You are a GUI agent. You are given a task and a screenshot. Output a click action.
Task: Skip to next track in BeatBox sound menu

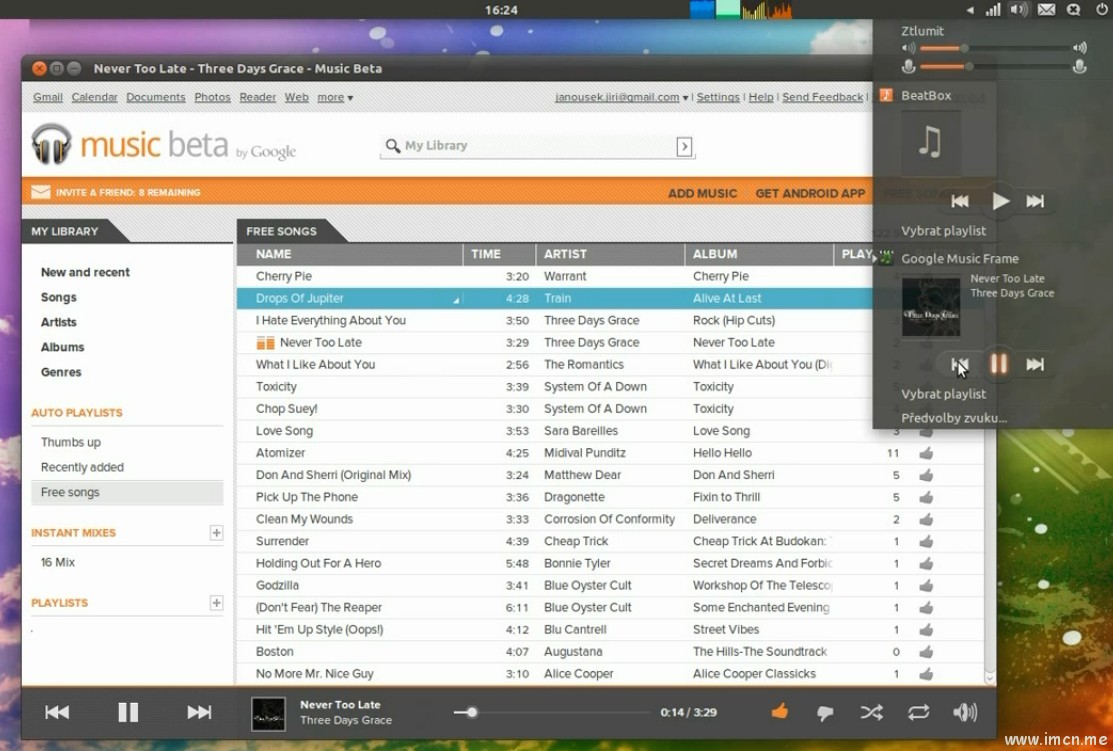pos(1035,201)
